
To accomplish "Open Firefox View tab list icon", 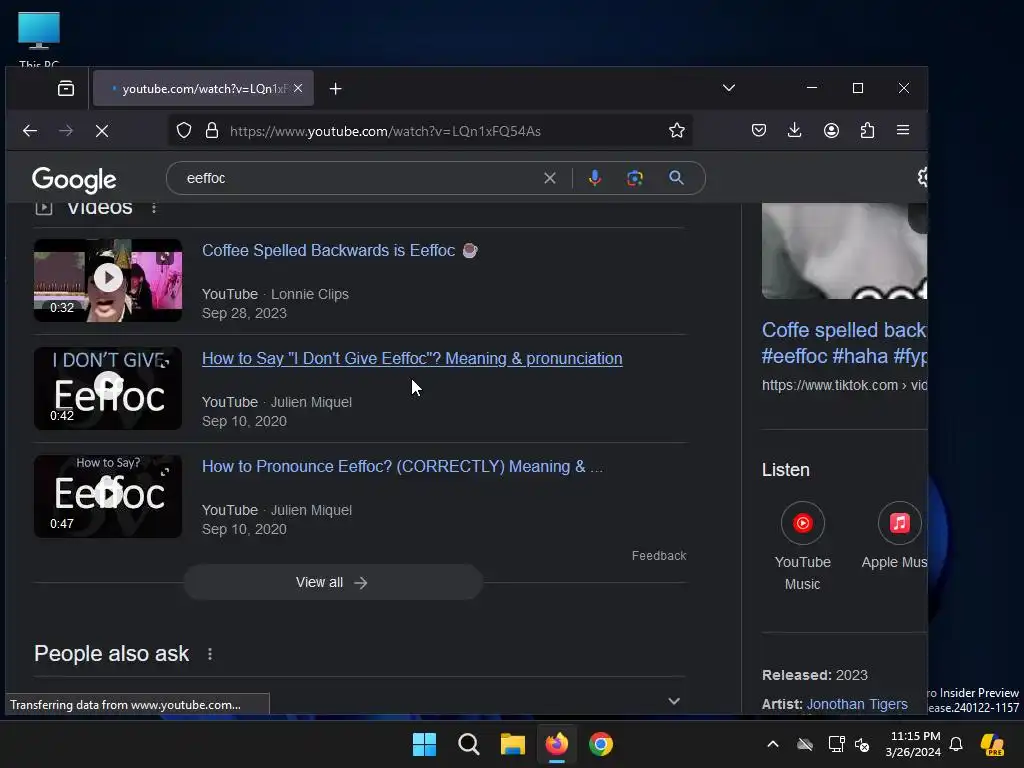I will [66, 88].
